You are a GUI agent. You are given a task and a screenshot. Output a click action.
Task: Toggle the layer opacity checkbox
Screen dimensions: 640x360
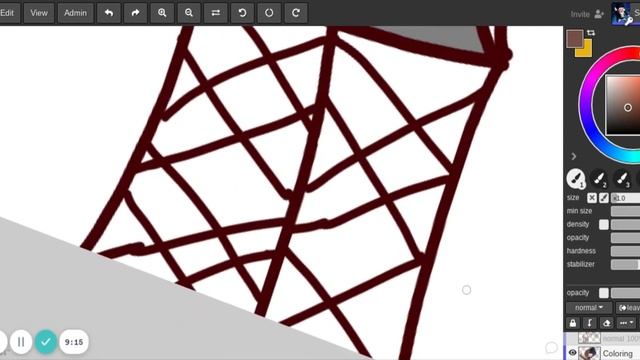click(604, 293)
